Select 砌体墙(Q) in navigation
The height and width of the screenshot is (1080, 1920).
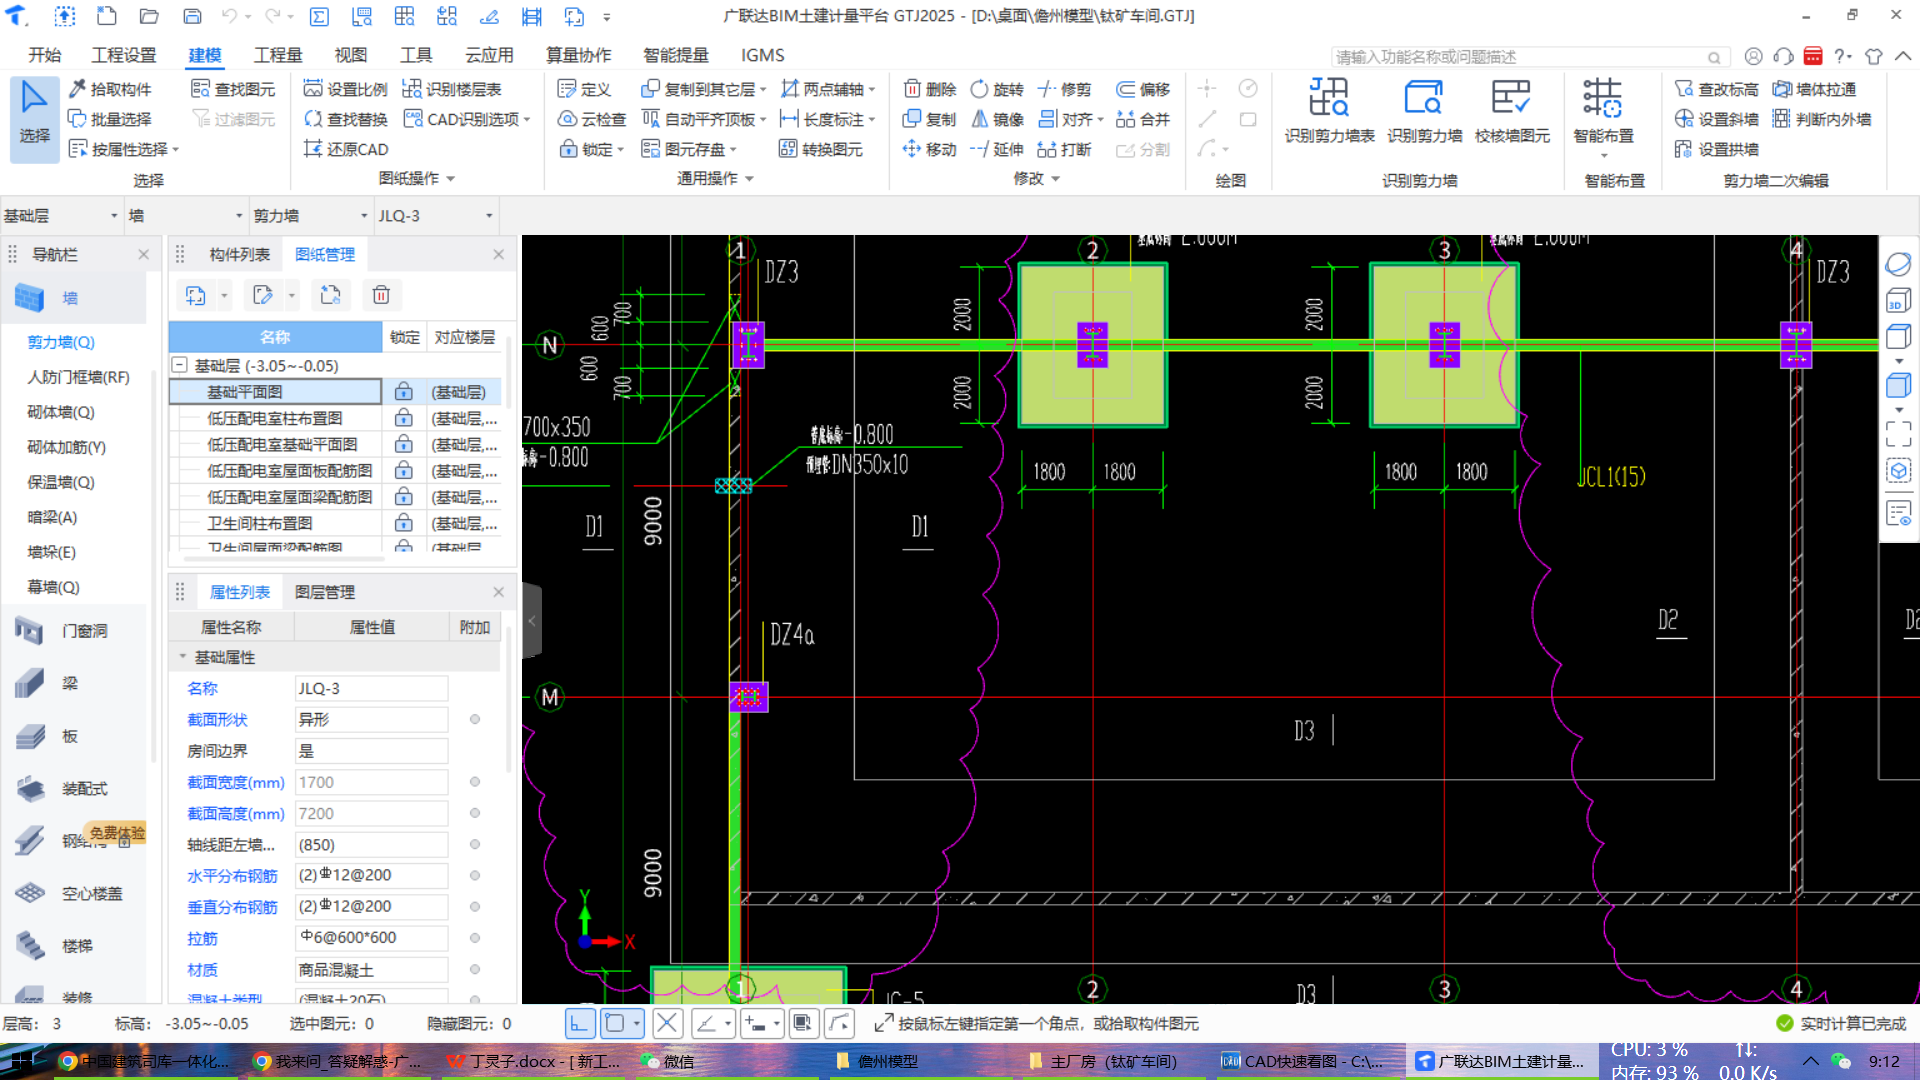pos(61,412)
